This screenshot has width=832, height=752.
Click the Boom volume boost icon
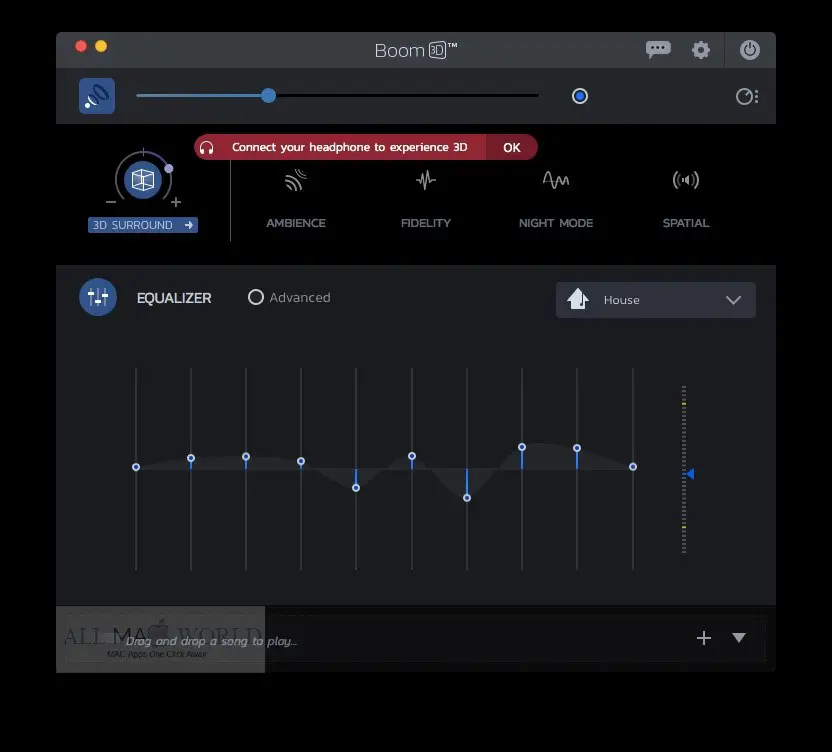97,96
